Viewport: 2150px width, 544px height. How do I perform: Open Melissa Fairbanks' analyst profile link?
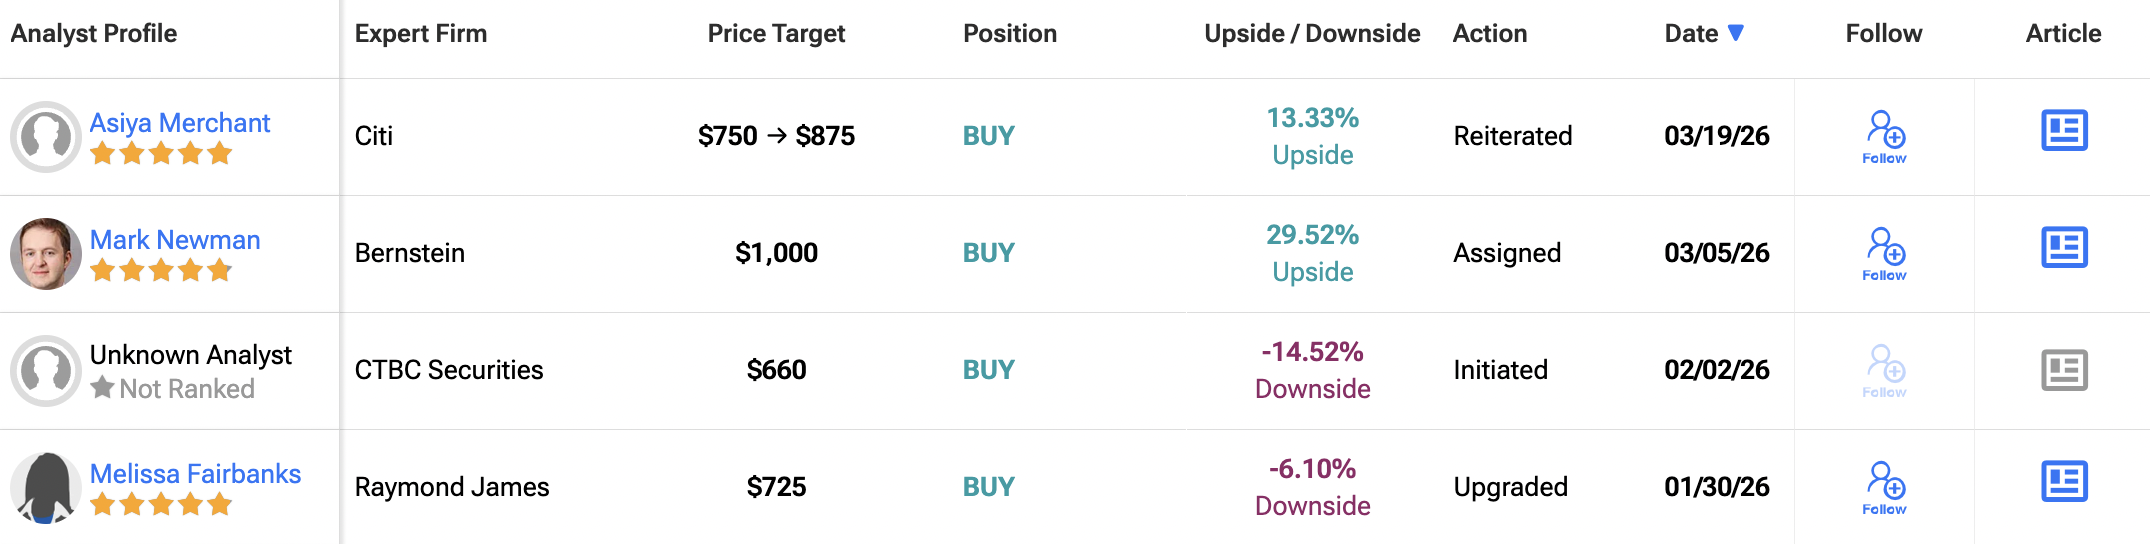click(195, 474)
